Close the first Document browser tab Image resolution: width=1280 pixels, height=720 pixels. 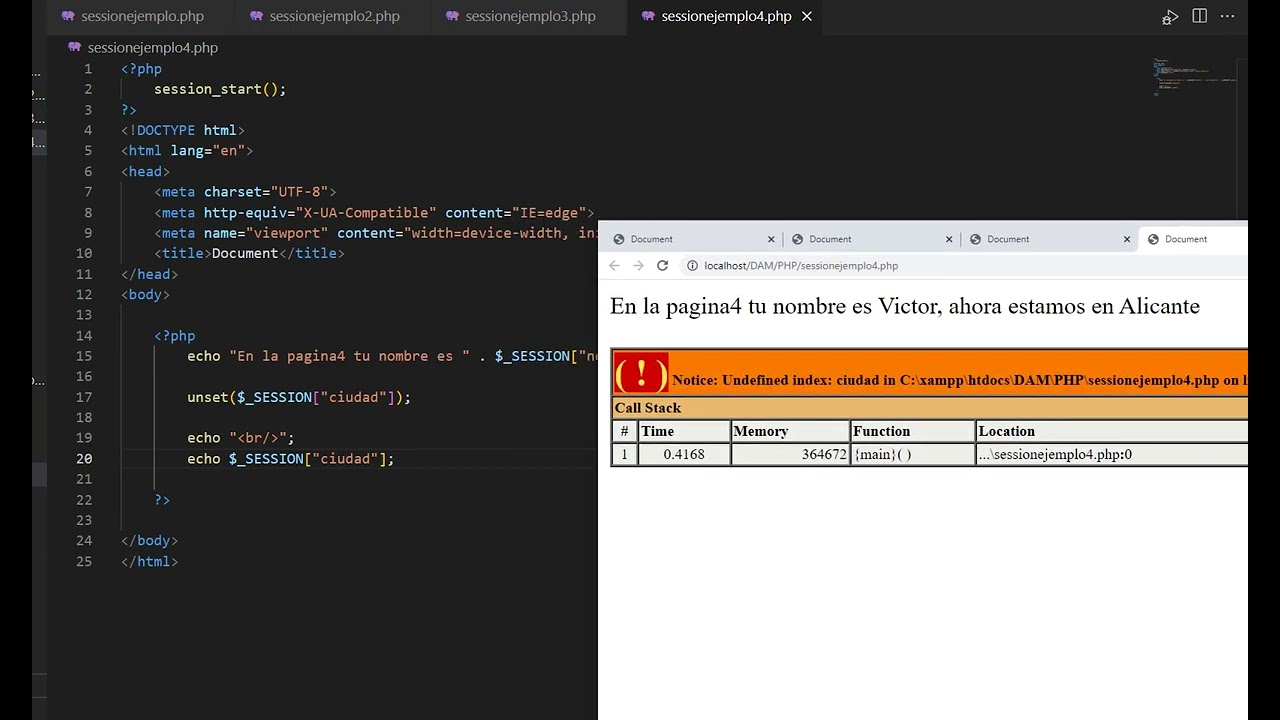(771, 239)
